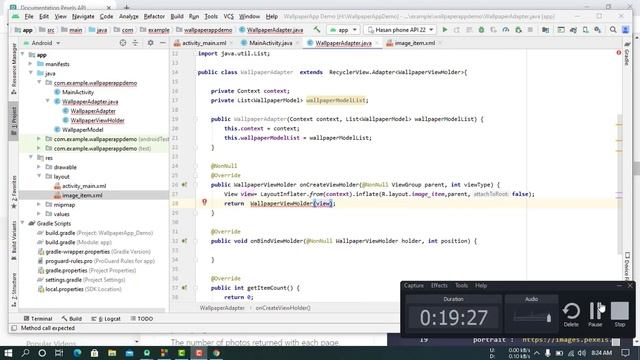Expand the drawable folder
Viewport: 640px width, 360px height.
(39, 167)
